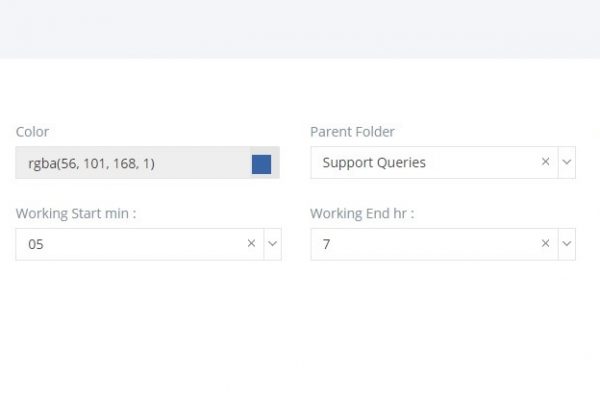The image size is (600, 400).
Task: Expand the Parent Folder dropdown arrow
Action: point(567,162)
